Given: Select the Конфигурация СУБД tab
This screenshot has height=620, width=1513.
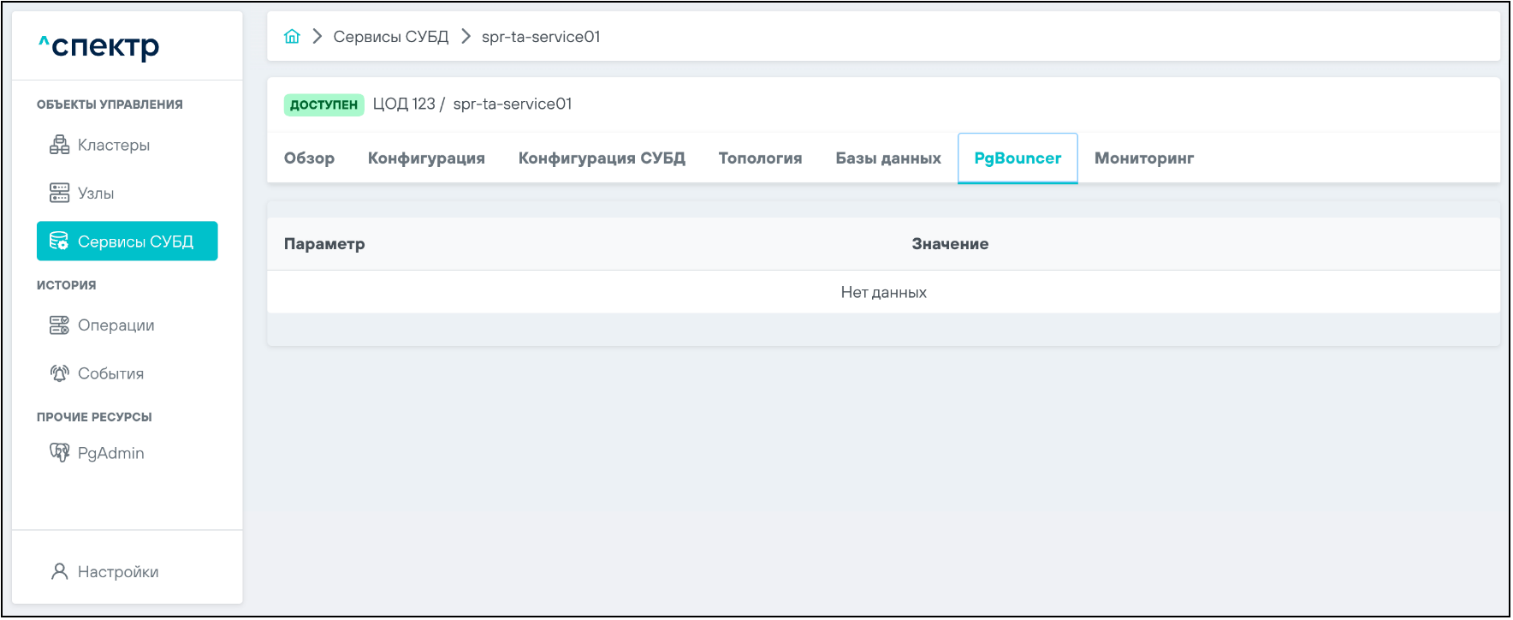Looking at the screenshot, I should pos(601,158).
